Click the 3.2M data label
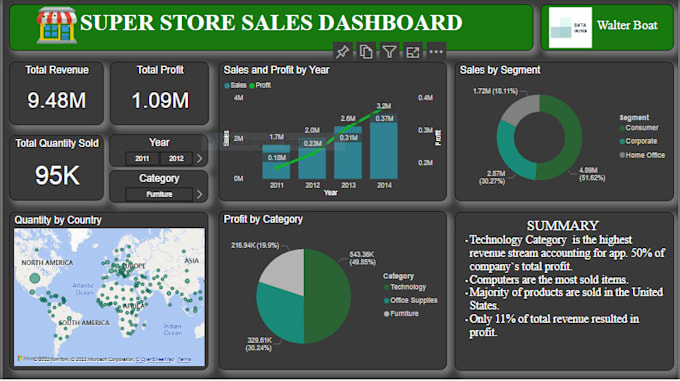The height and width of the screenshot is (381, 680). (x=384, y=106)
